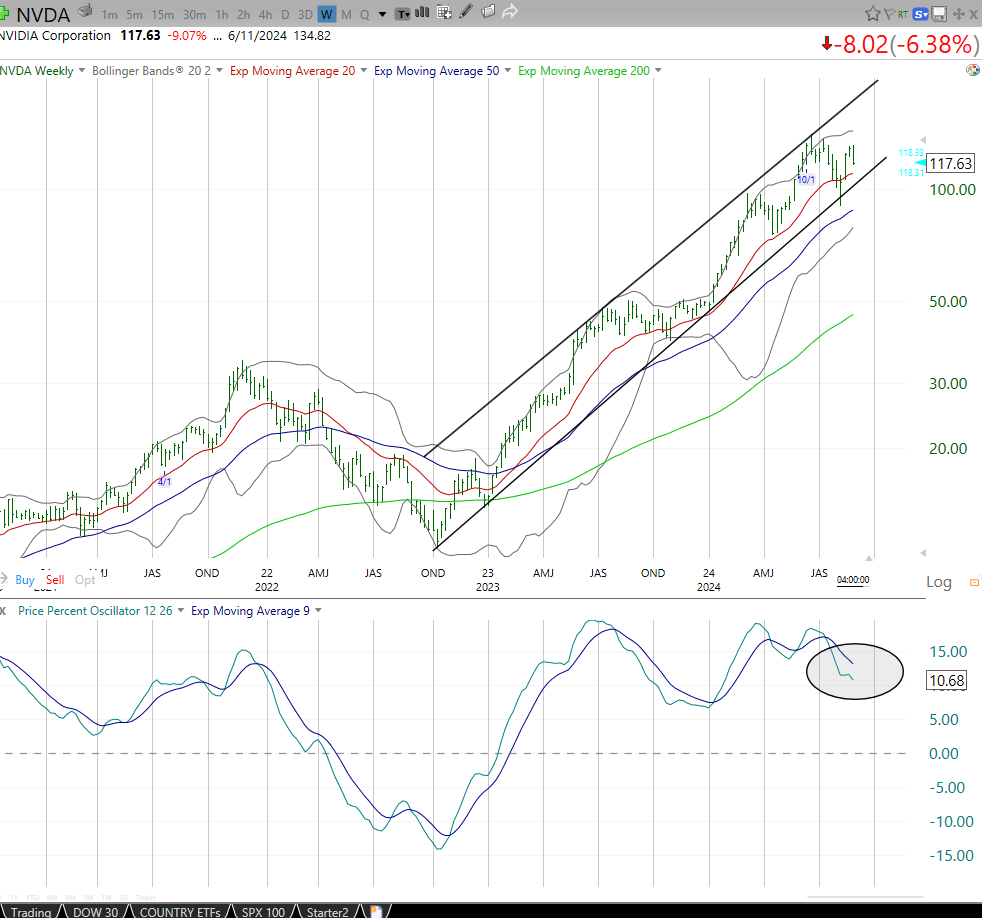Select the 1h timeframe
The image size is (982, 918).
222,14
